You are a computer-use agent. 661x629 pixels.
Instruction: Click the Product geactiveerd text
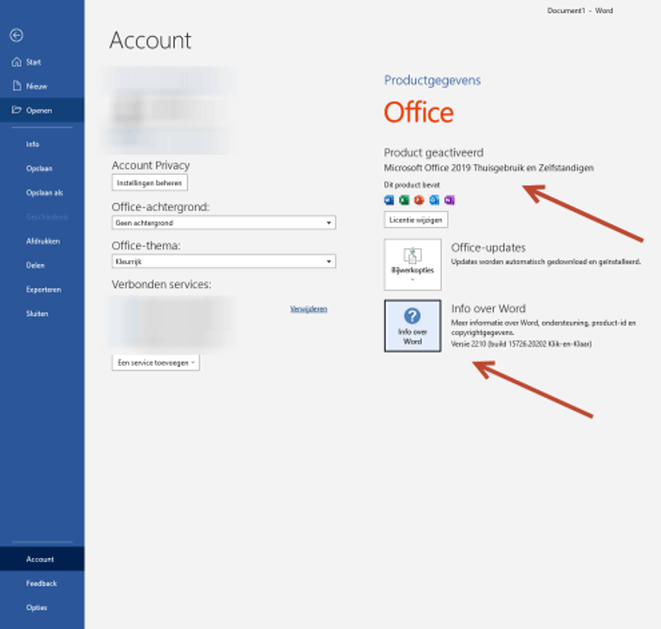[x=433, y=153]
